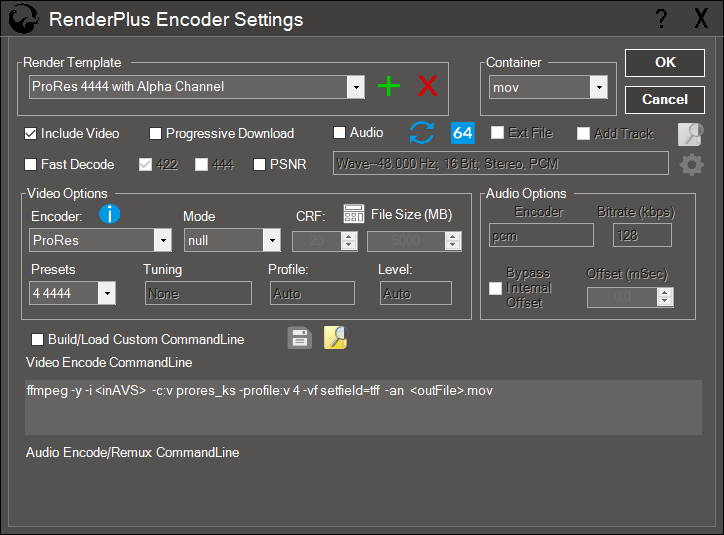Enable the Progressive Download checkbox
The height and width of the screenshot is (535, 724).
click(156, 134)
